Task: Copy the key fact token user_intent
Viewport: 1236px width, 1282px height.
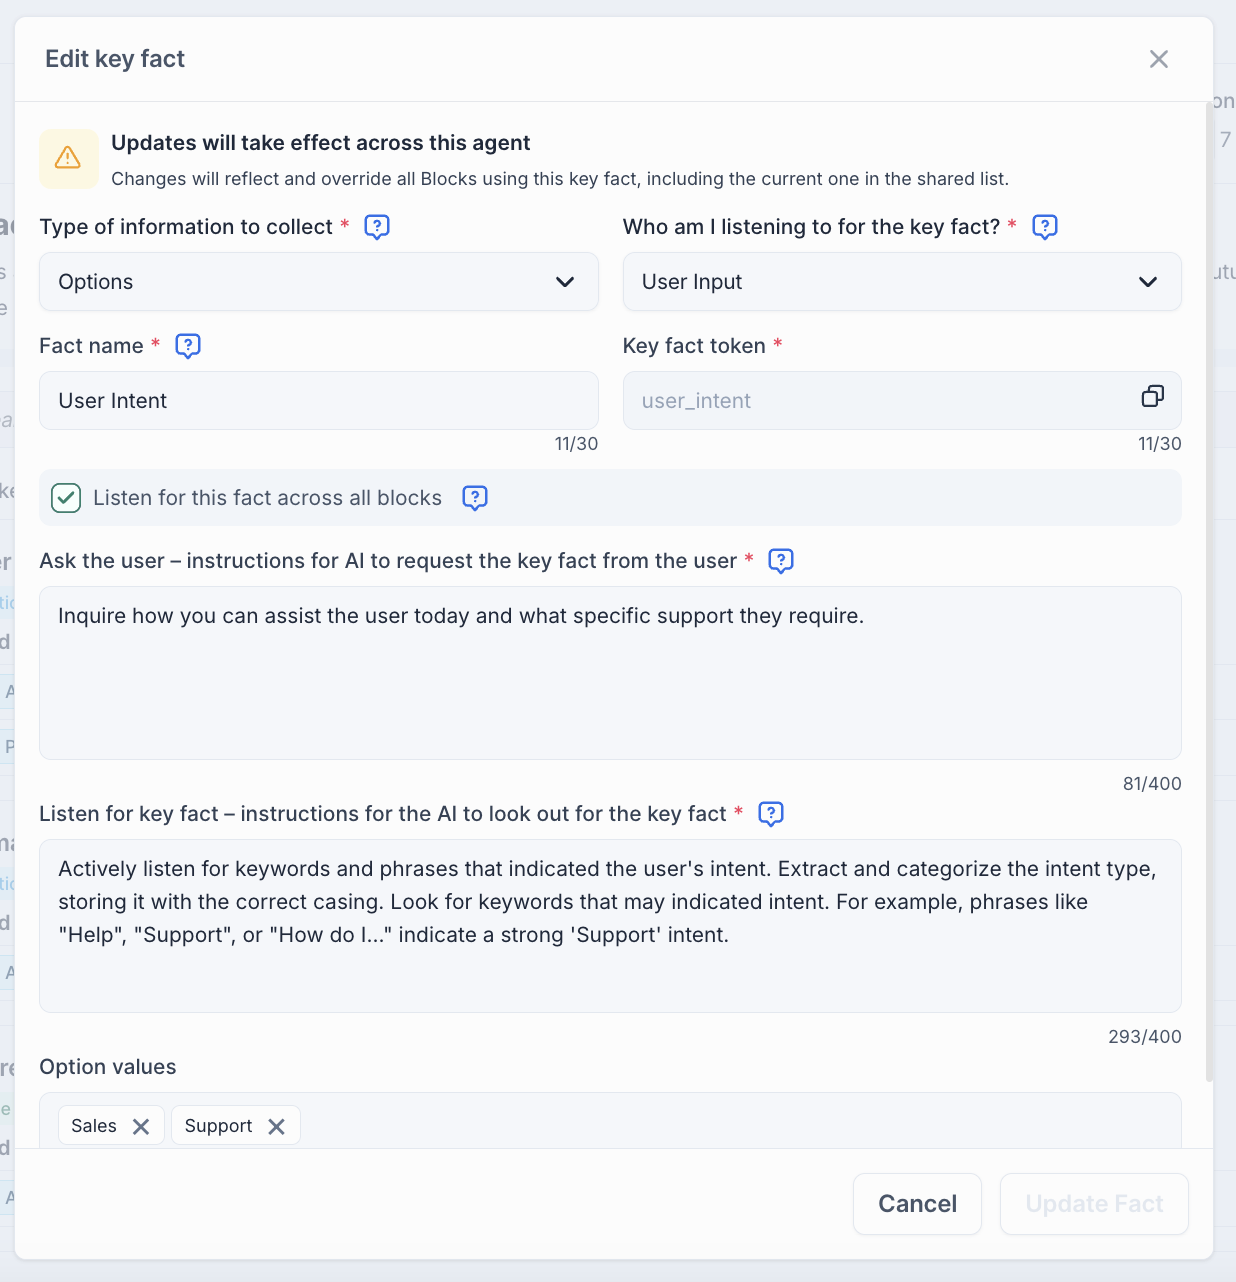Action: click(1152, 397)
